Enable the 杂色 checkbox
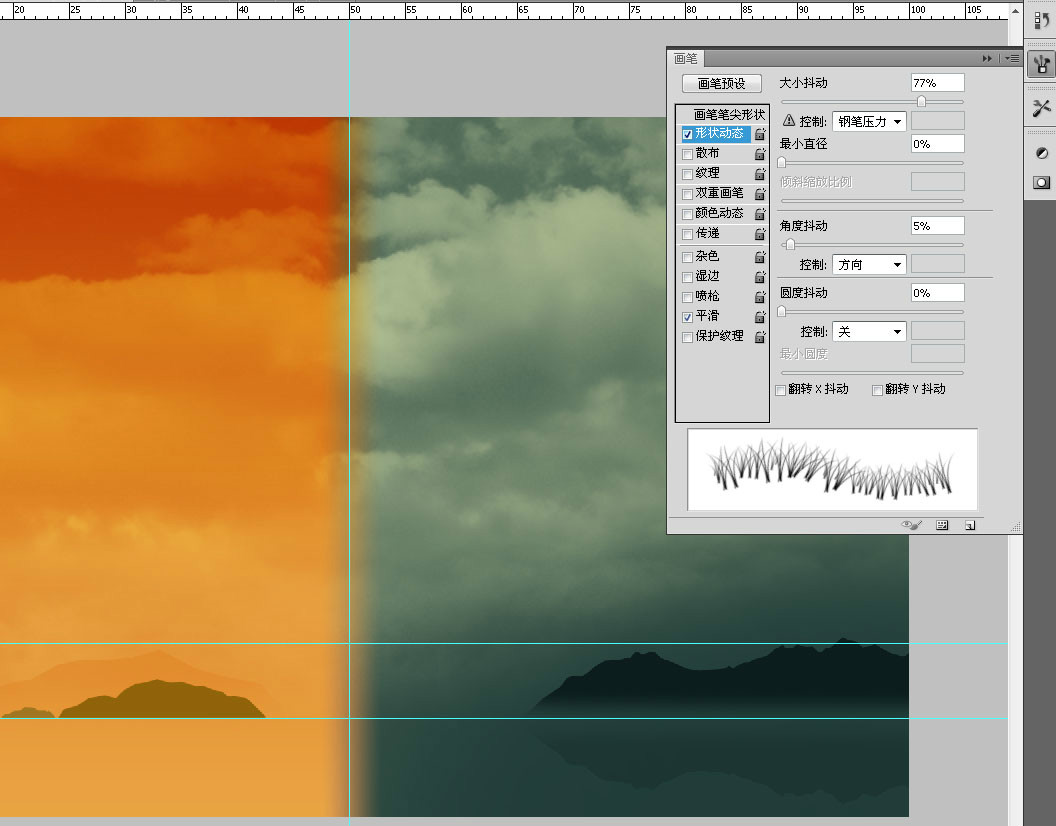1056x826 pixels. pos(688,257)
